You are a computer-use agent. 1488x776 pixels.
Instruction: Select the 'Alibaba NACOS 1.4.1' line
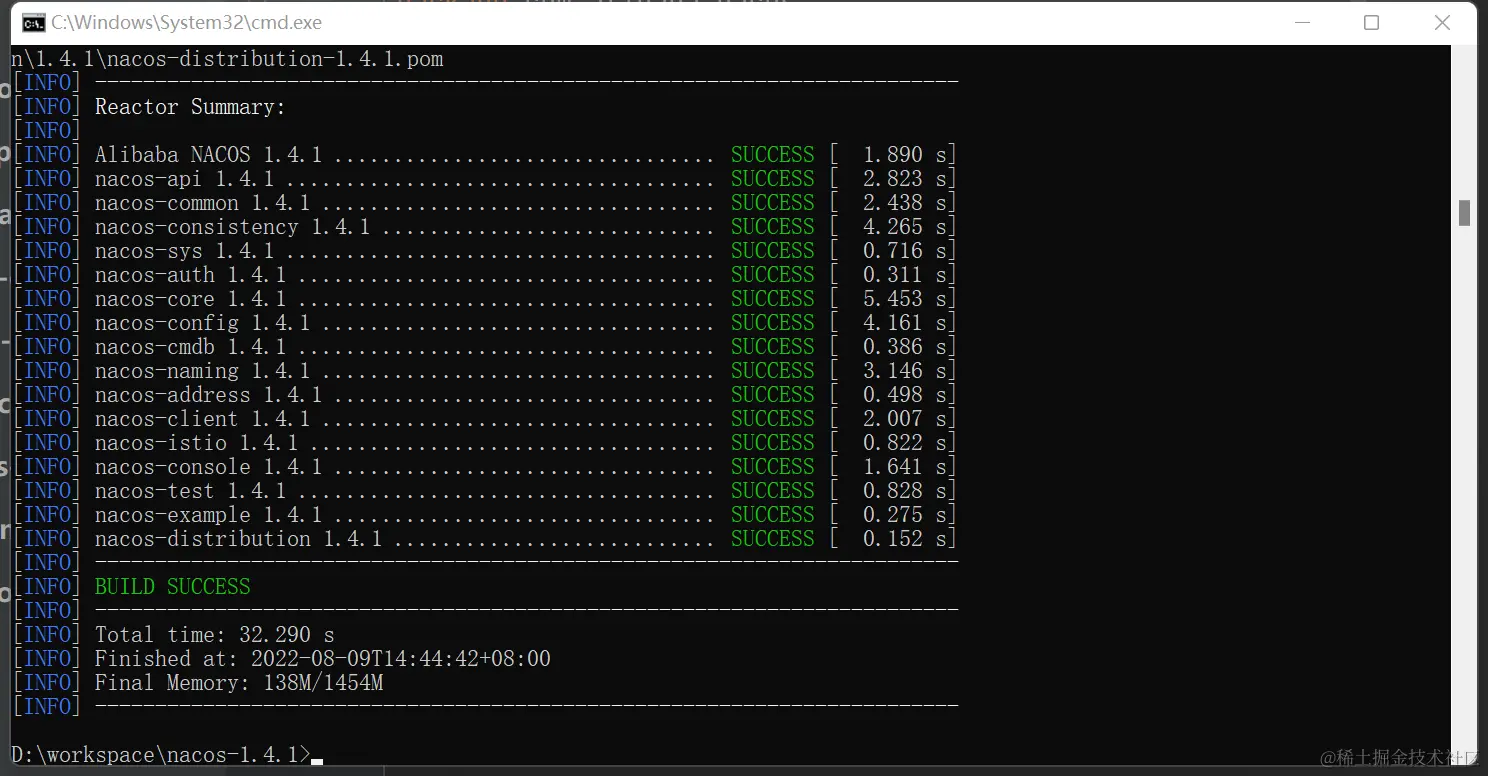[x=208, y=155]
